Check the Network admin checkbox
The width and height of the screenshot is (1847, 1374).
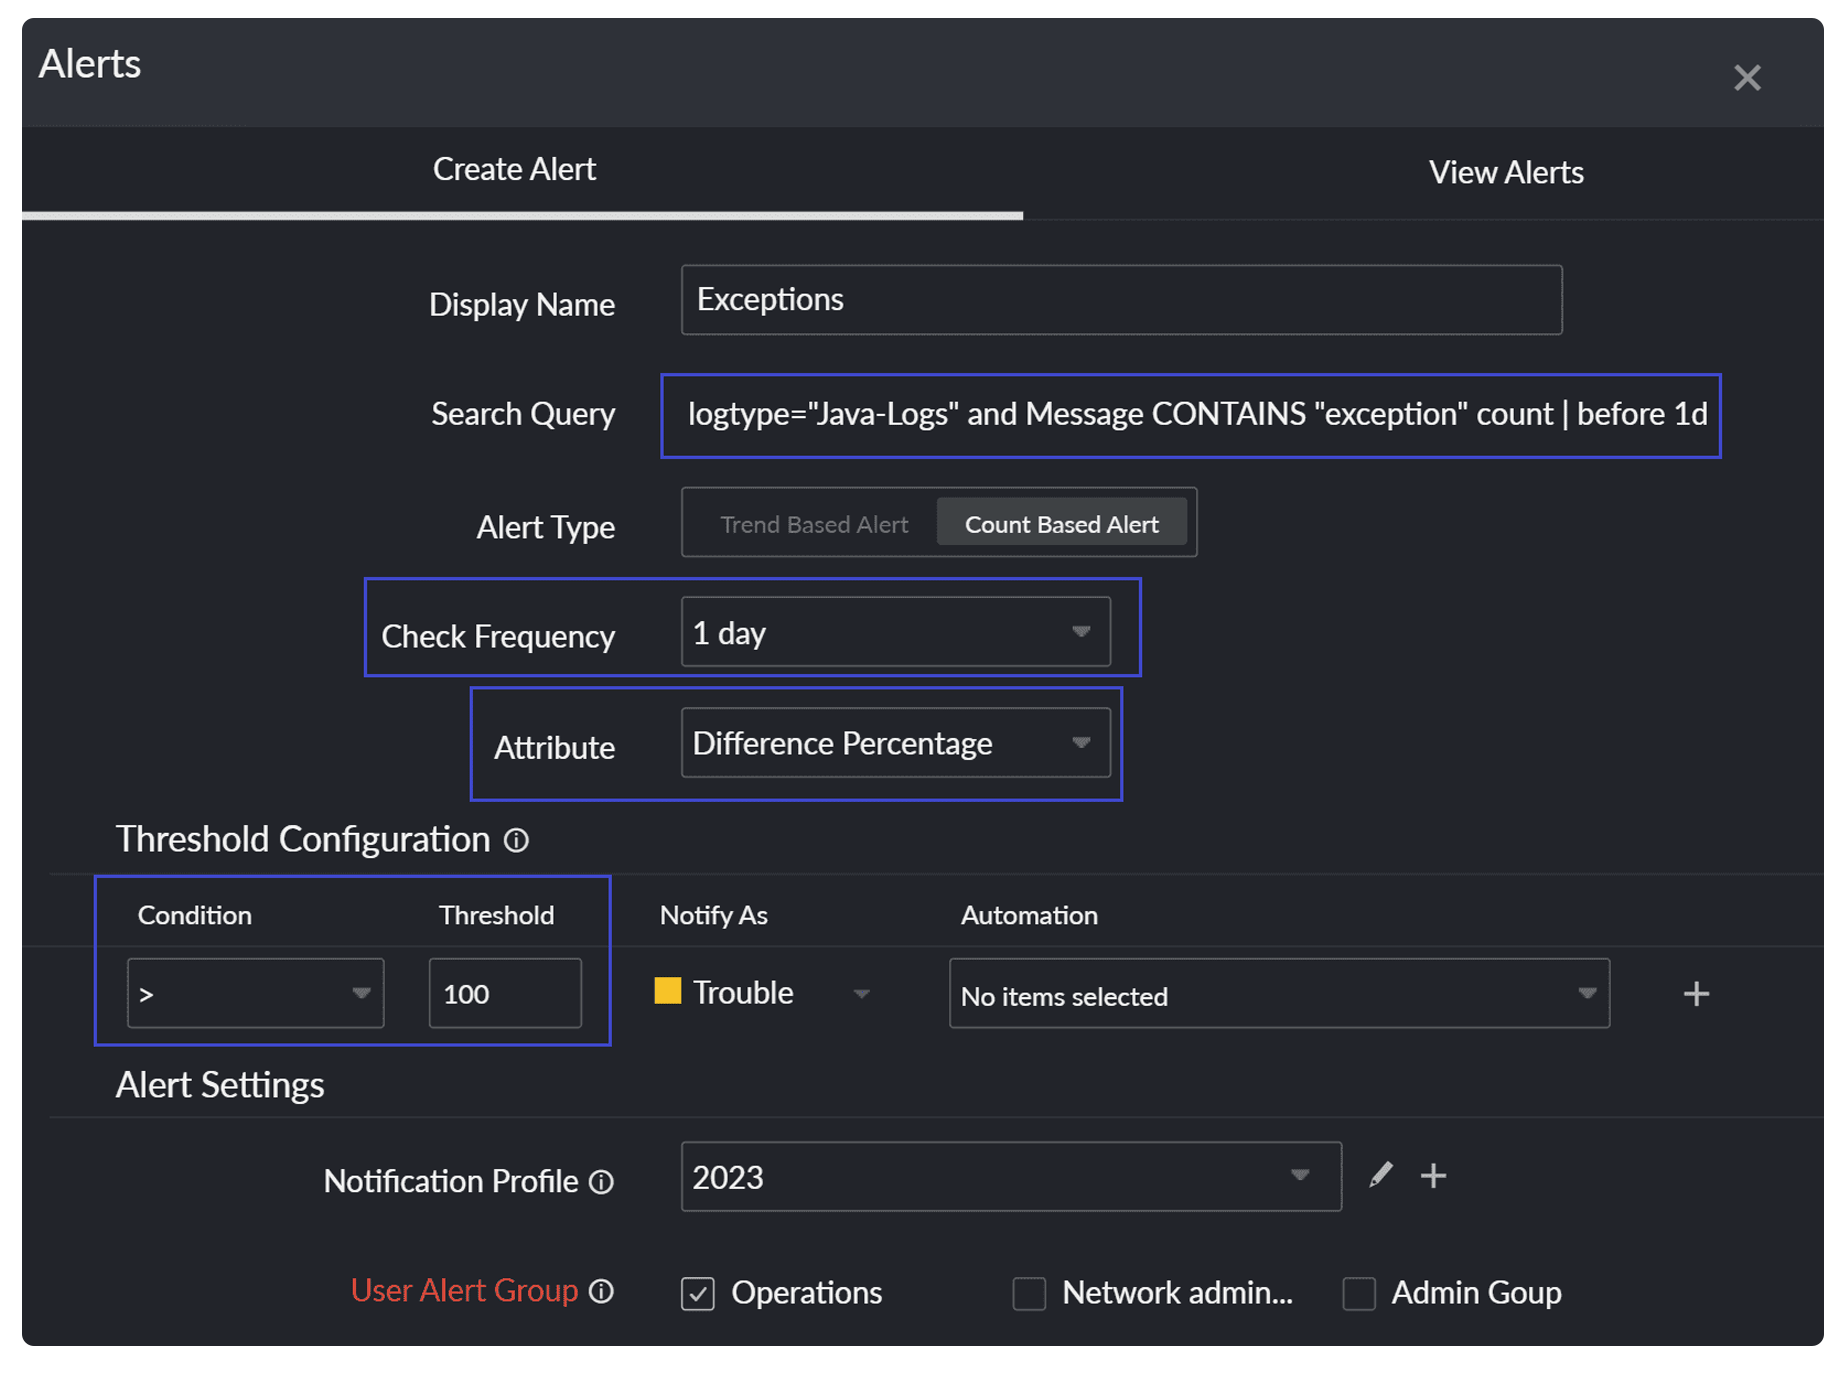(1029, 1293)
